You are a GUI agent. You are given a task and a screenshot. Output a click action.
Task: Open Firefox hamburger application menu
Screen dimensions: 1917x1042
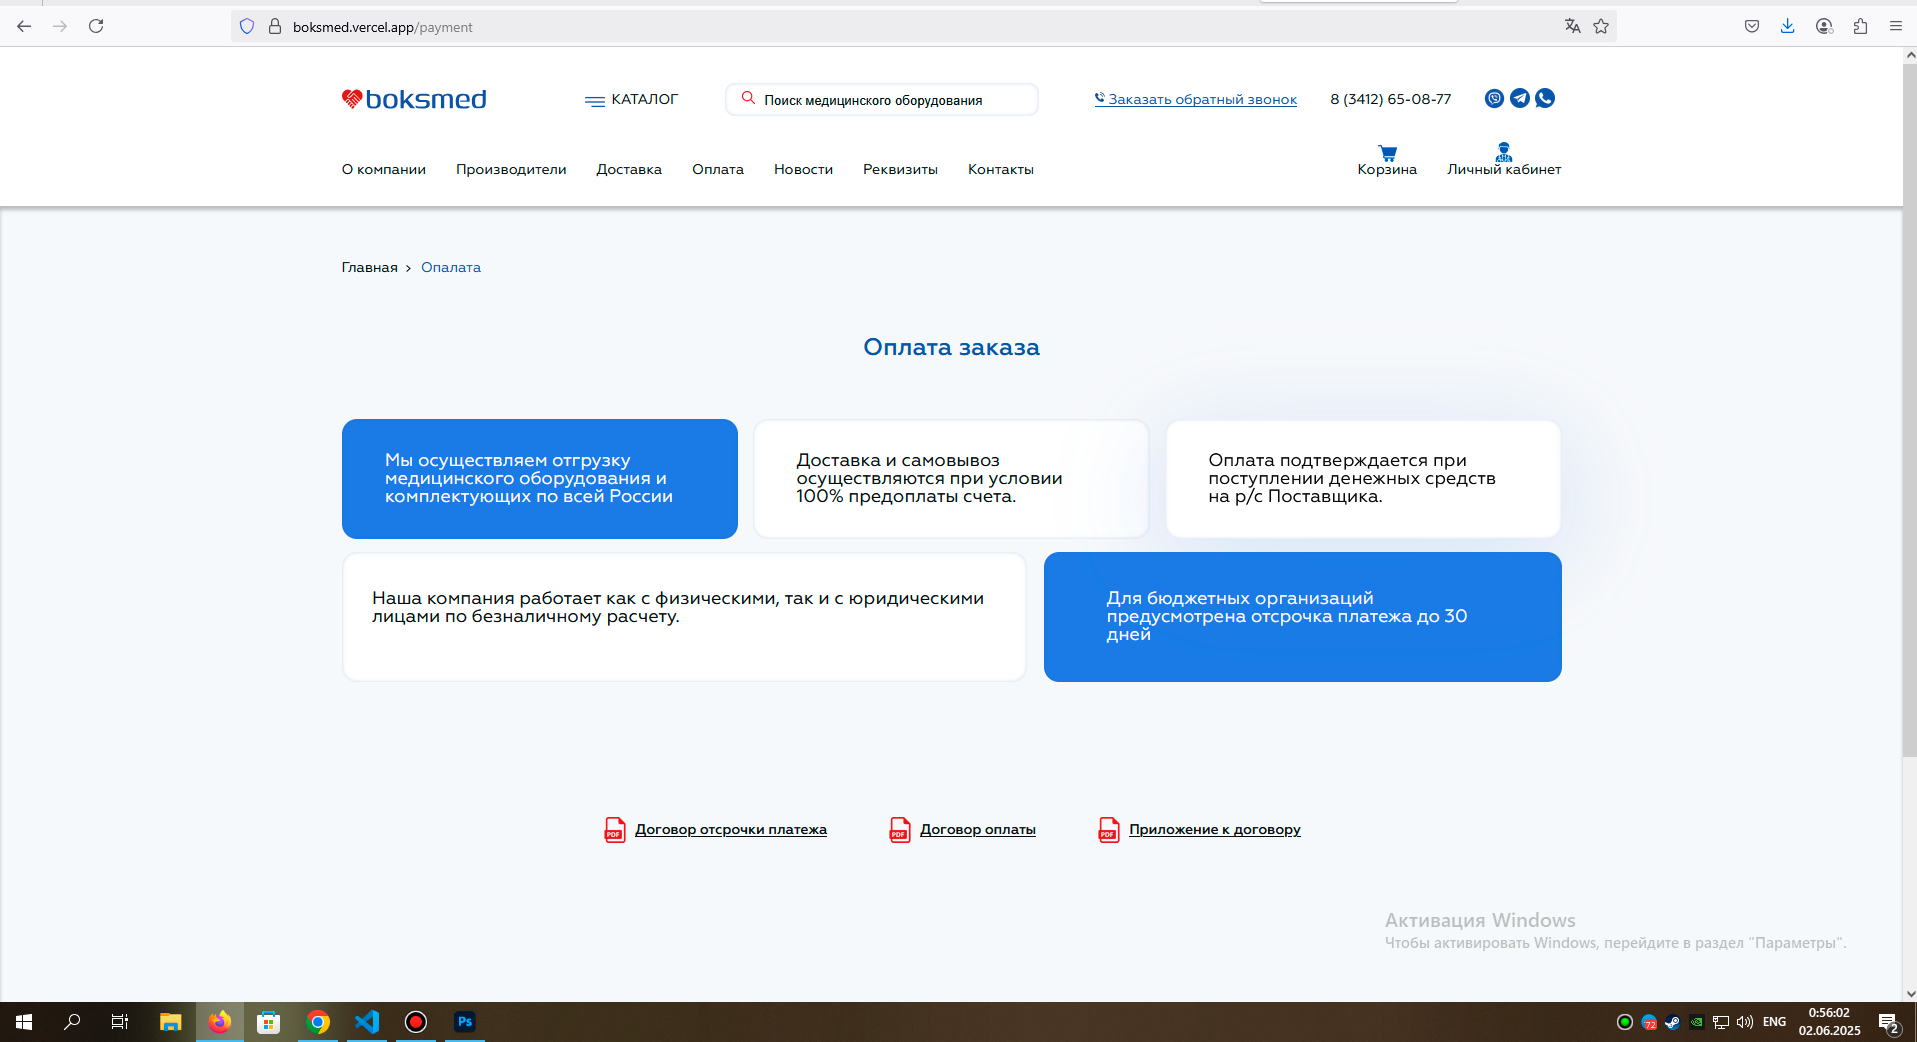point(1896,26)
